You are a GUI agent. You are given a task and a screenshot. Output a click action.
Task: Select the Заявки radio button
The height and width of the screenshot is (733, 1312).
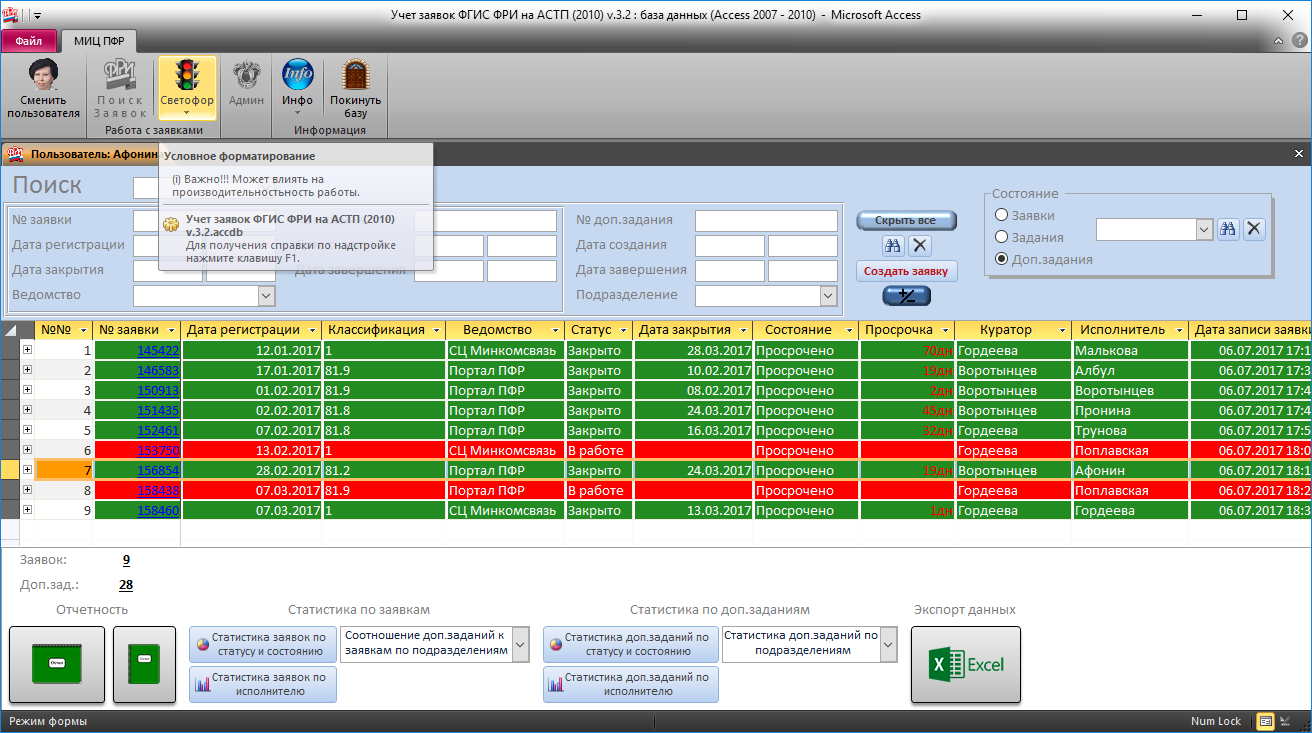coord(1001,215)
